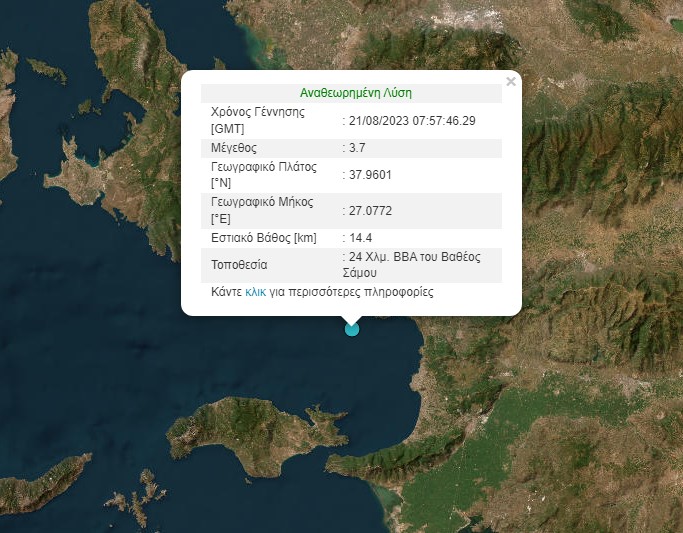
Task: Click the focal depth value 14.4
Action: click(x=358, y=237)
